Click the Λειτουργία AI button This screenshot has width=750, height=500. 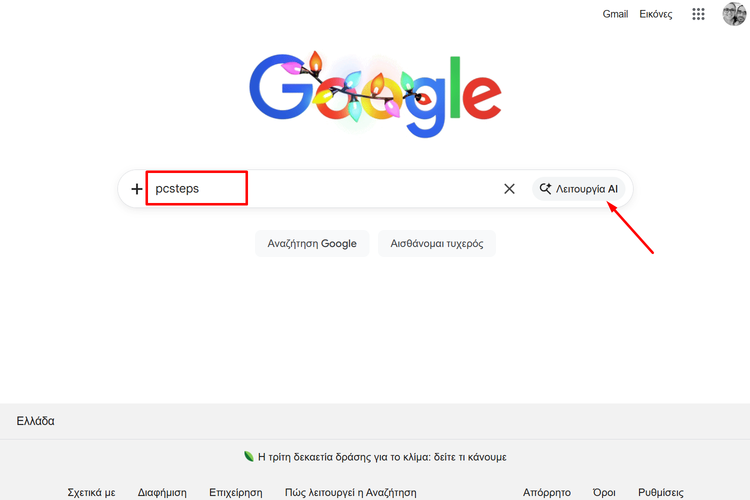tap(578, 189)
